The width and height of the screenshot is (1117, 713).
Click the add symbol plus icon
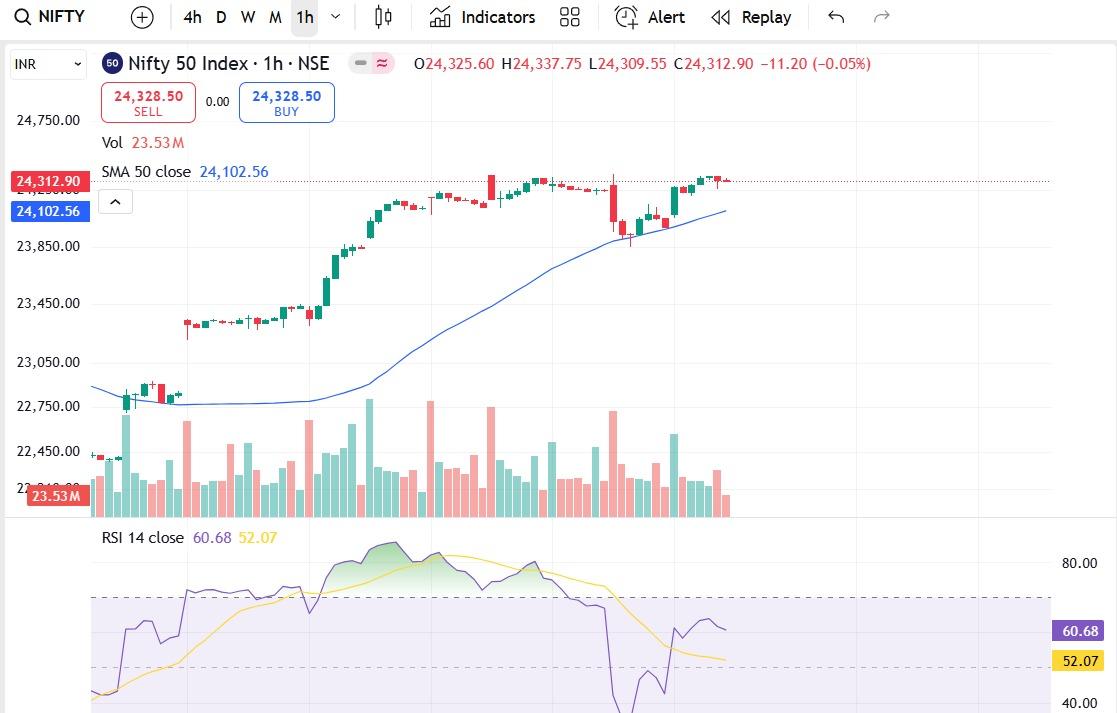click(142, 17)
